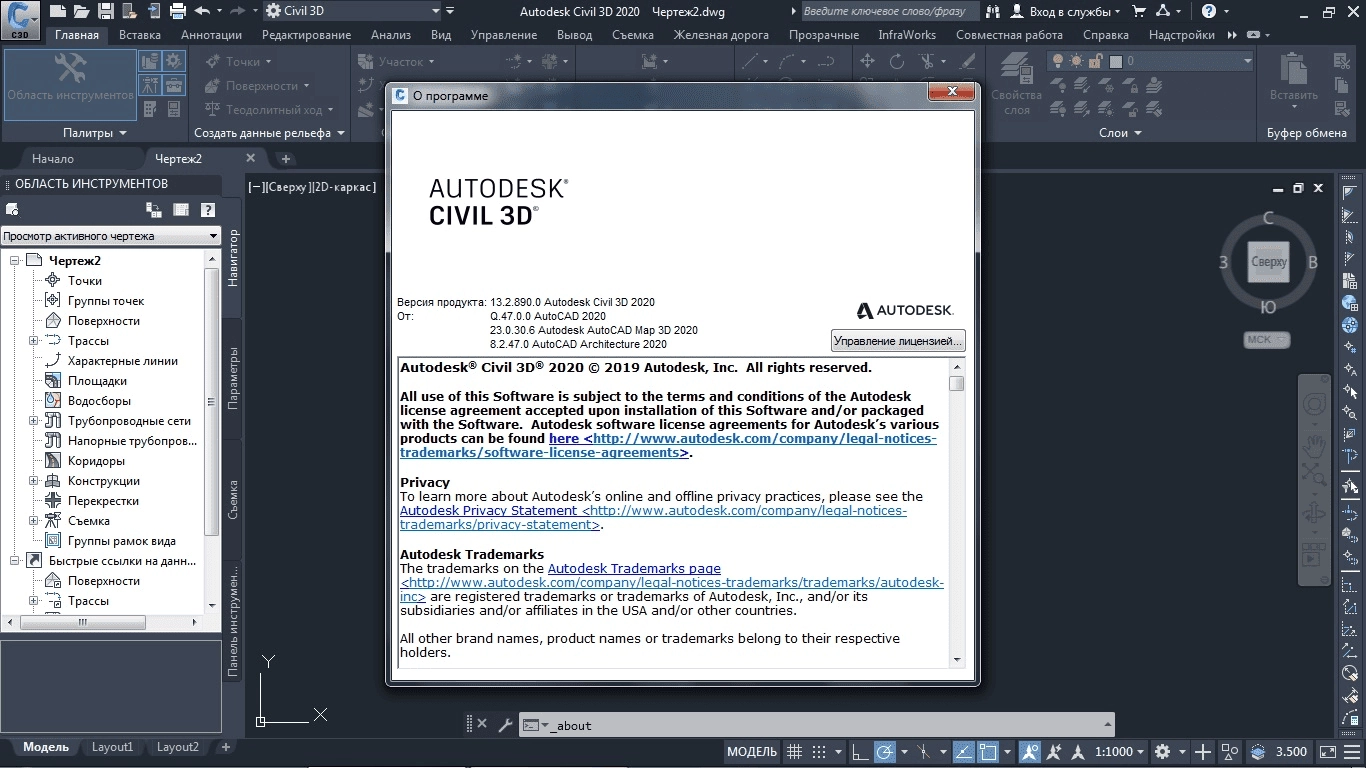Expand the Трассы node under Чертеж2
Screen dimensions: 1366x768
pos(34,341)
